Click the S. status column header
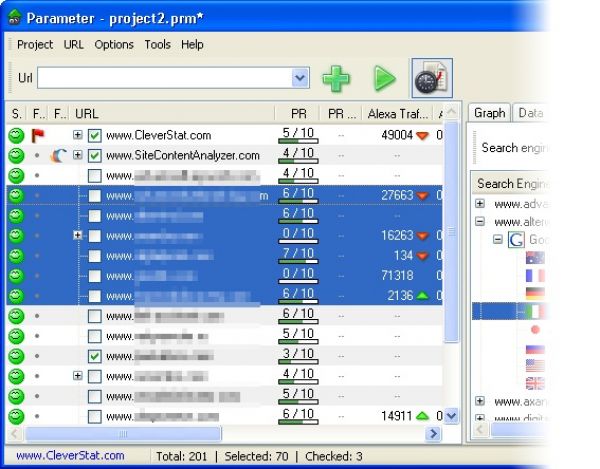Image resolution: width=600 pixels, height=469 pixels. (16, 114)
